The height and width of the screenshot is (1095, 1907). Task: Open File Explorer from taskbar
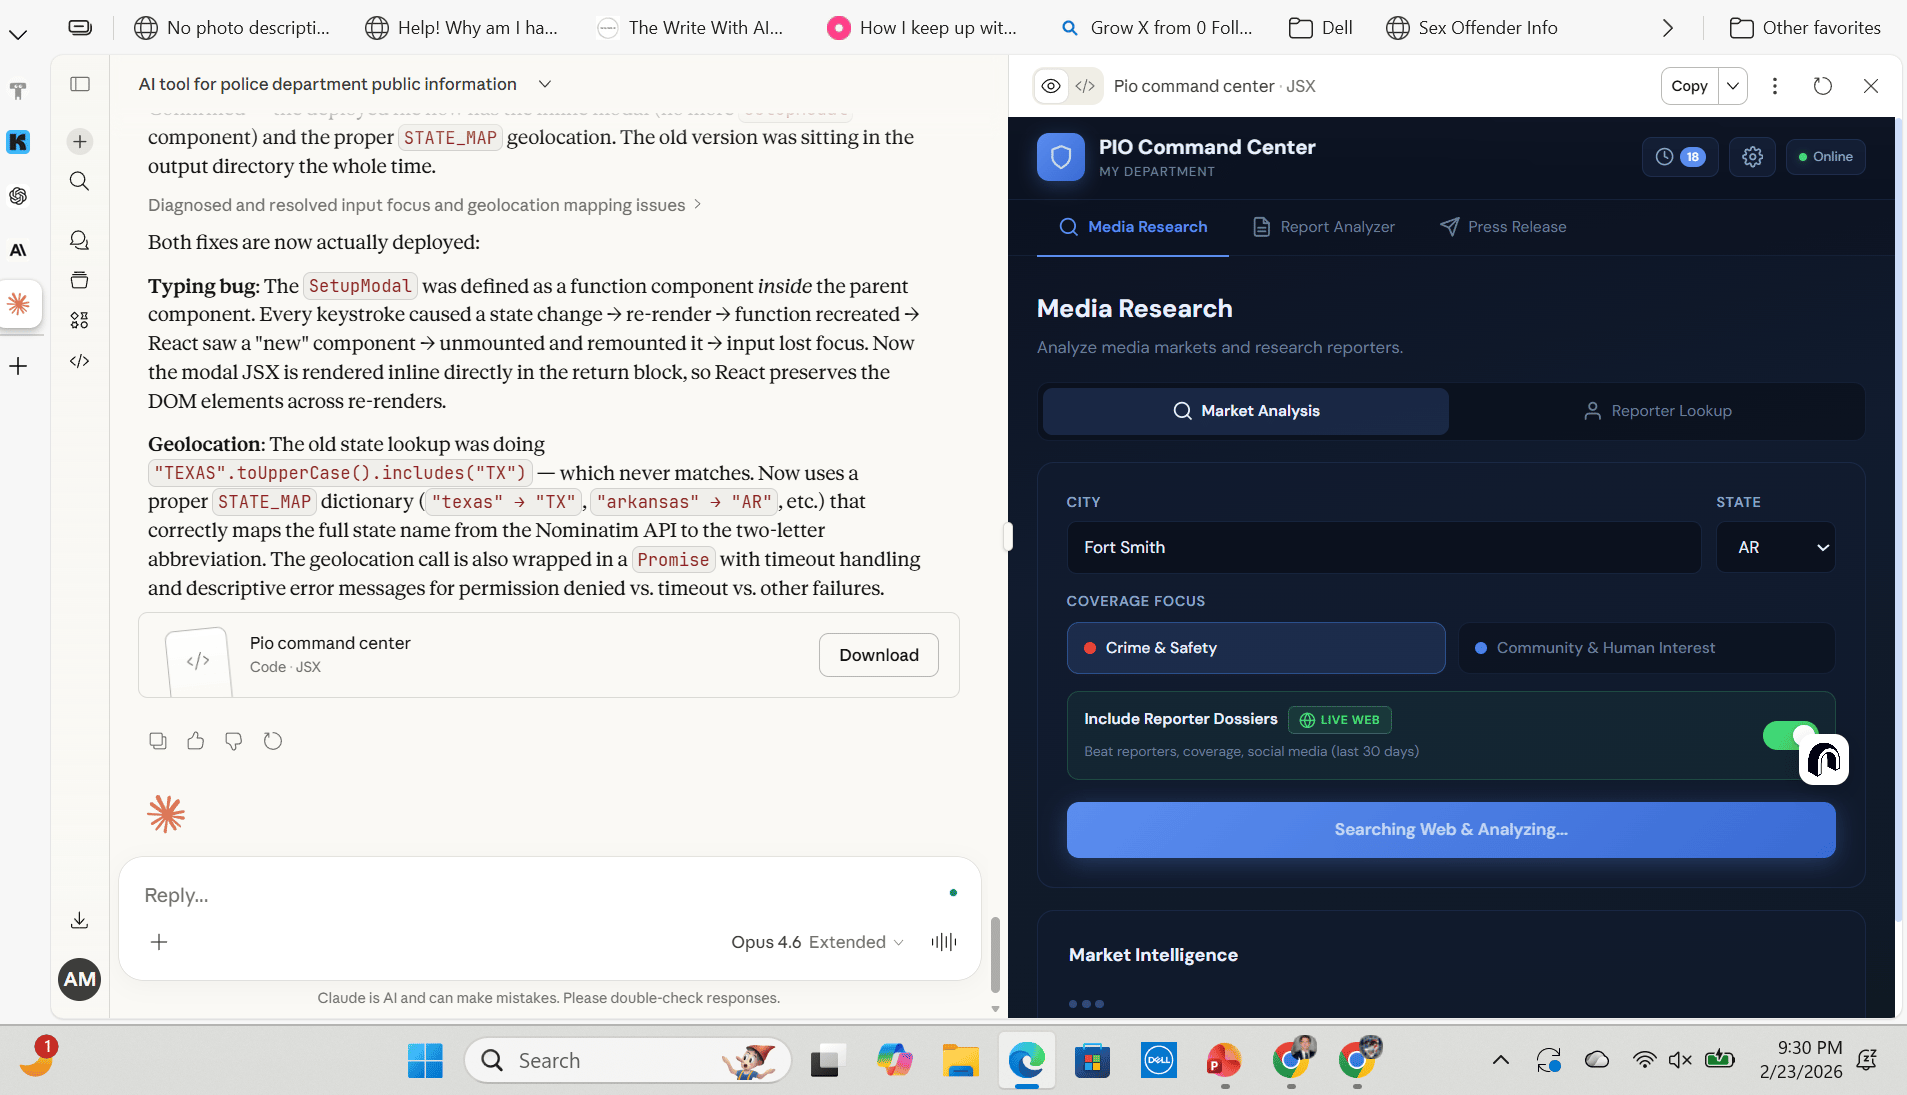coord(960,1060)
